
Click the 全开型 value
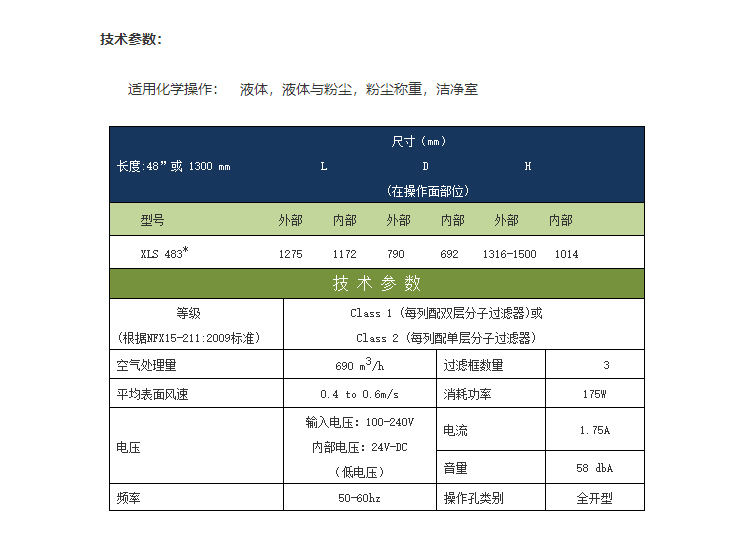(595, 498)
